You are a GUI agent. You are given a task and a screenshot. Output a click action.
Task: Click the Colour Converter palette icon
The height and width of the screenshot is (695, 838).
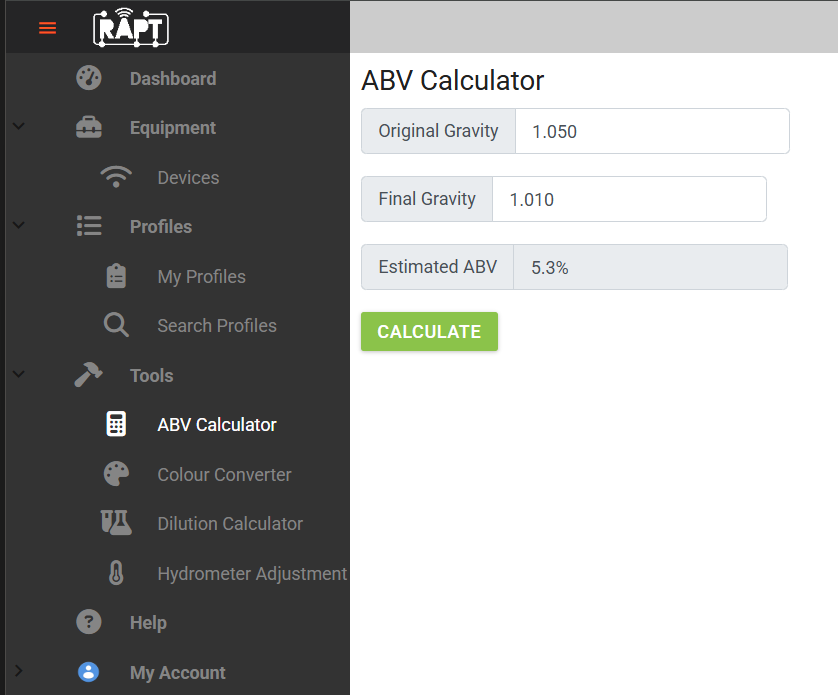[x=116, y=474]
